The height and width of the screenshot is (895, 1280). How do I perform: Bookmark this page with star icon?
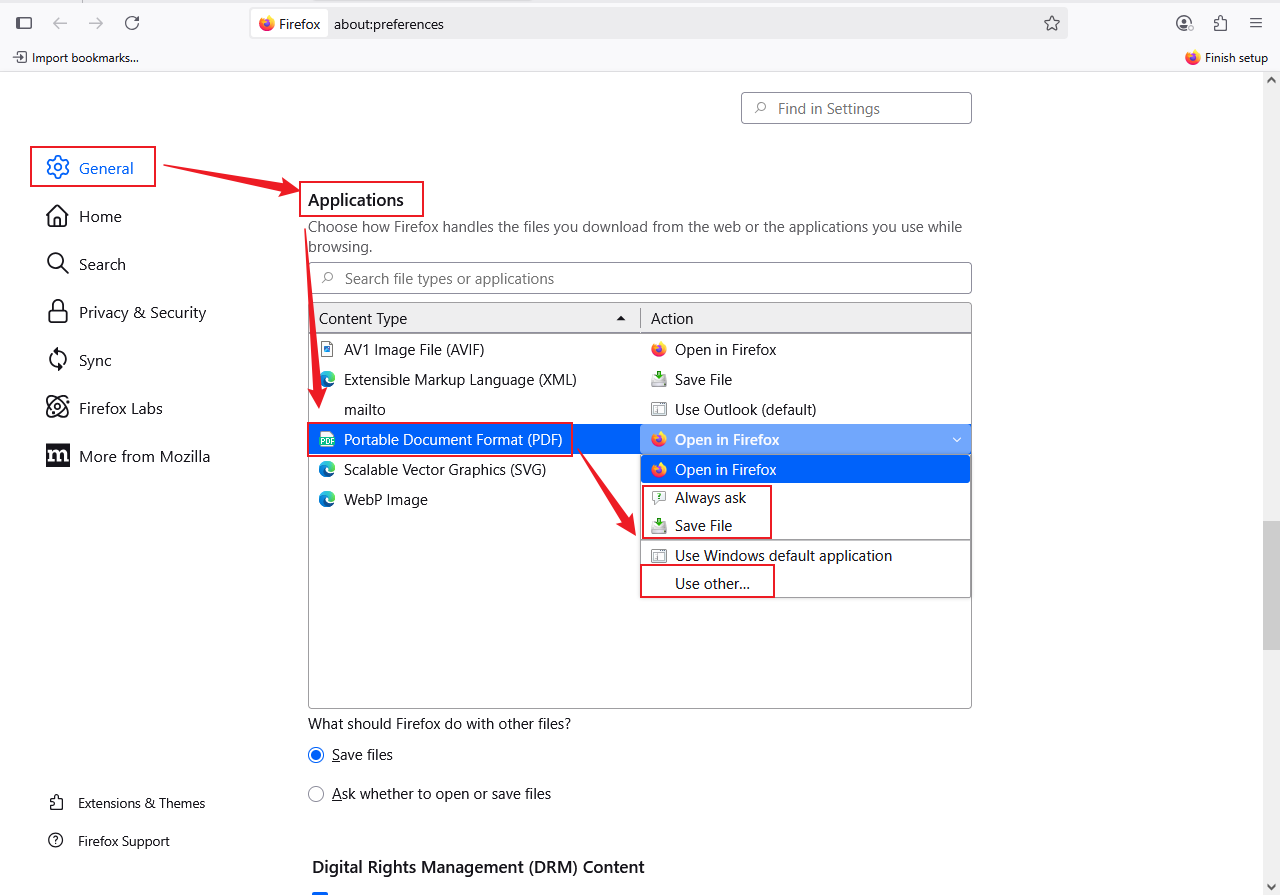click(x=1051, y=23)
